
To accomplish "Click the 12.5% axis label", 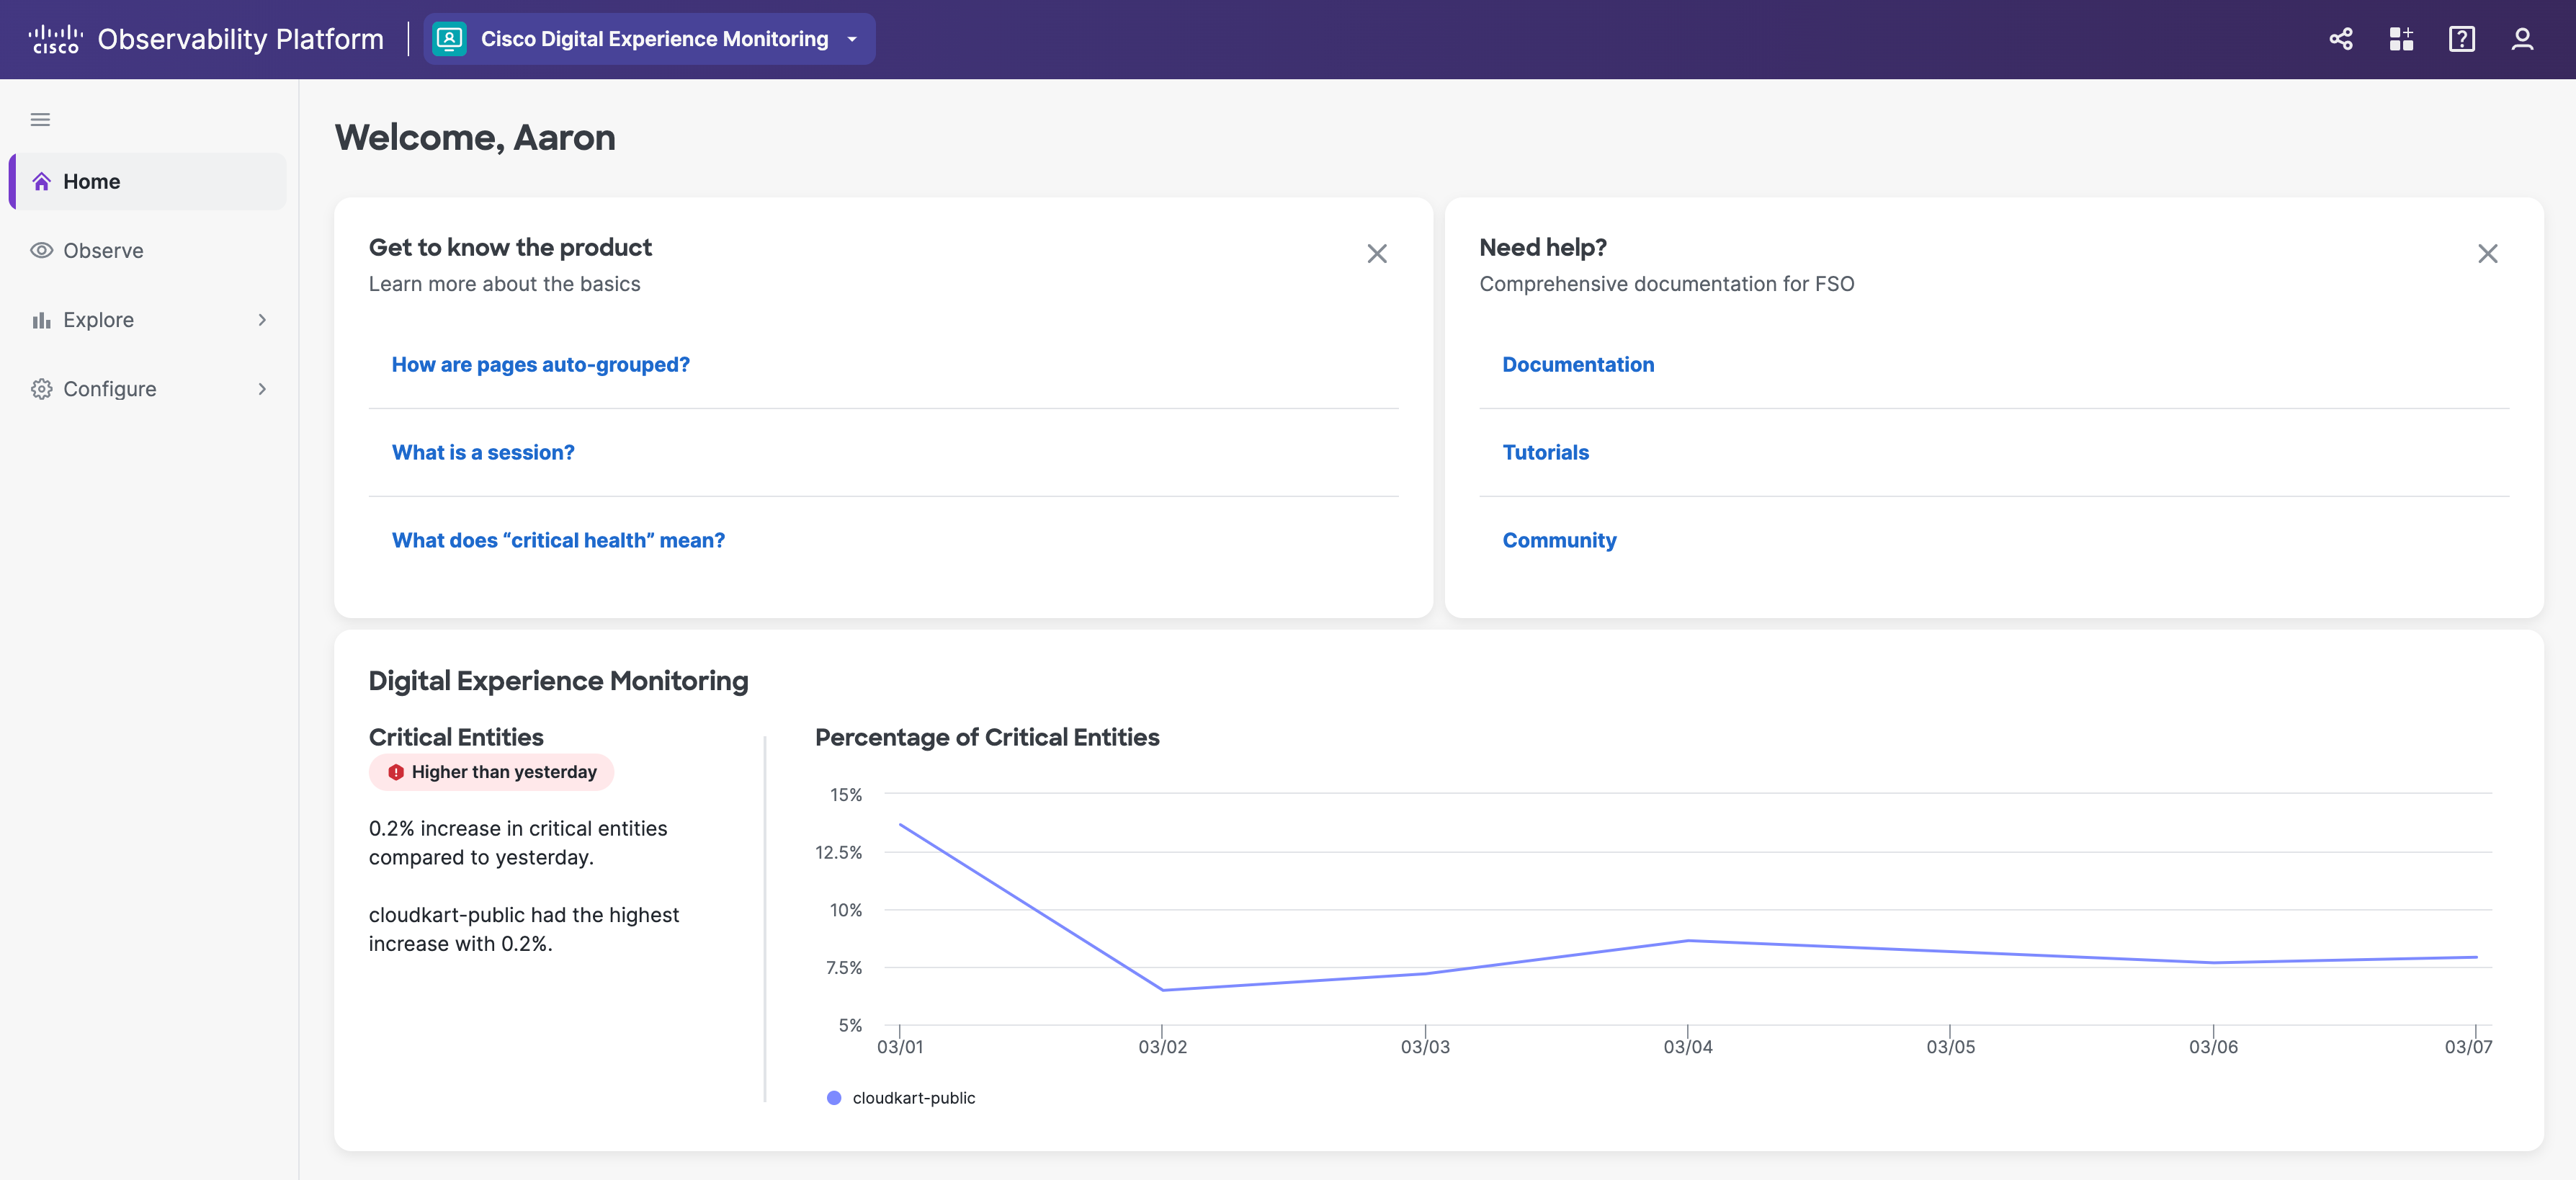I will click(x=838, y=852).
